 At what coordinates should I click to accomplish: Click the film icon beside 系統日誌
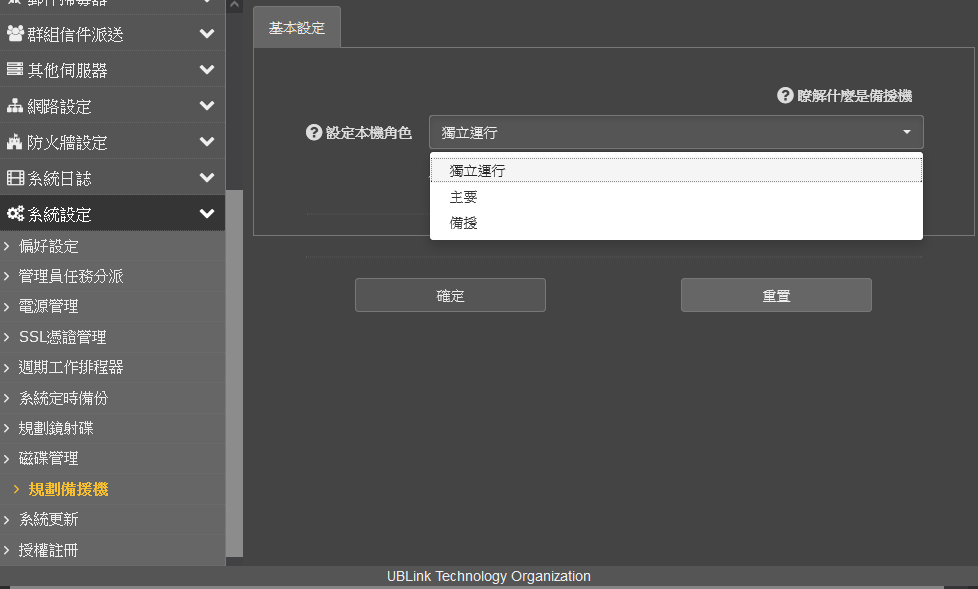(x=15, y=178)
